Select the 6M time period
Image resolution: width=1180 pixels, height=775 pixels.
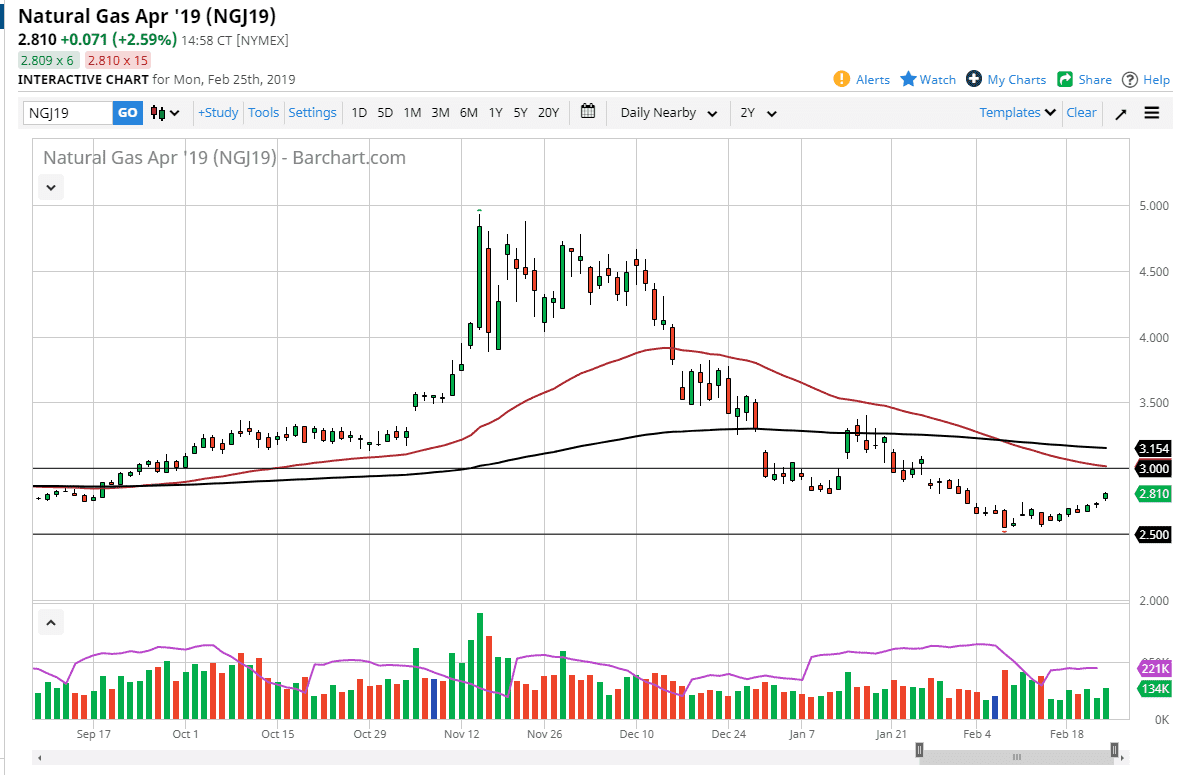pyautogui.click(x=468, y=113)
